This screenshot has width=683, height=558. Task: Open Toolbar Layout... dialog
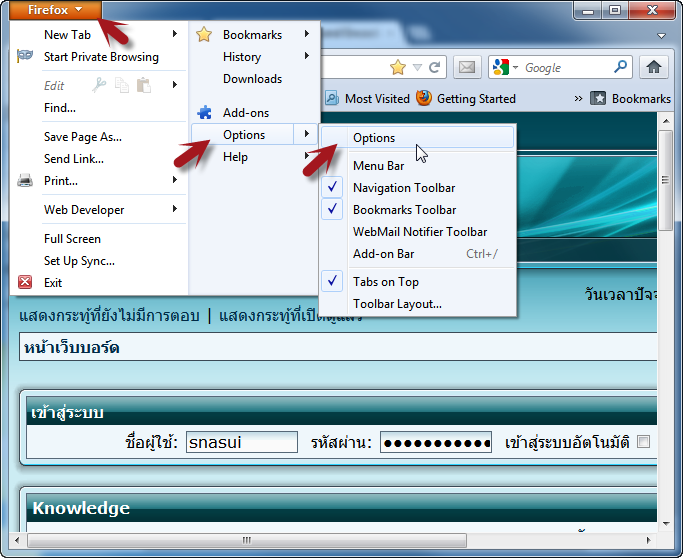click(x=417, y=304)
